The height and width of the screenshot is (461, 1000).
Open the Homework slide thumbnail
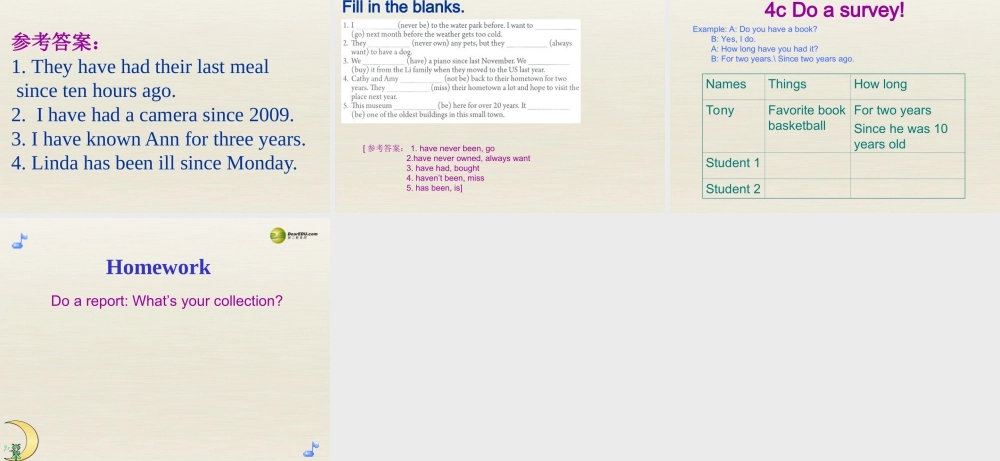click(x=165, y=338)
